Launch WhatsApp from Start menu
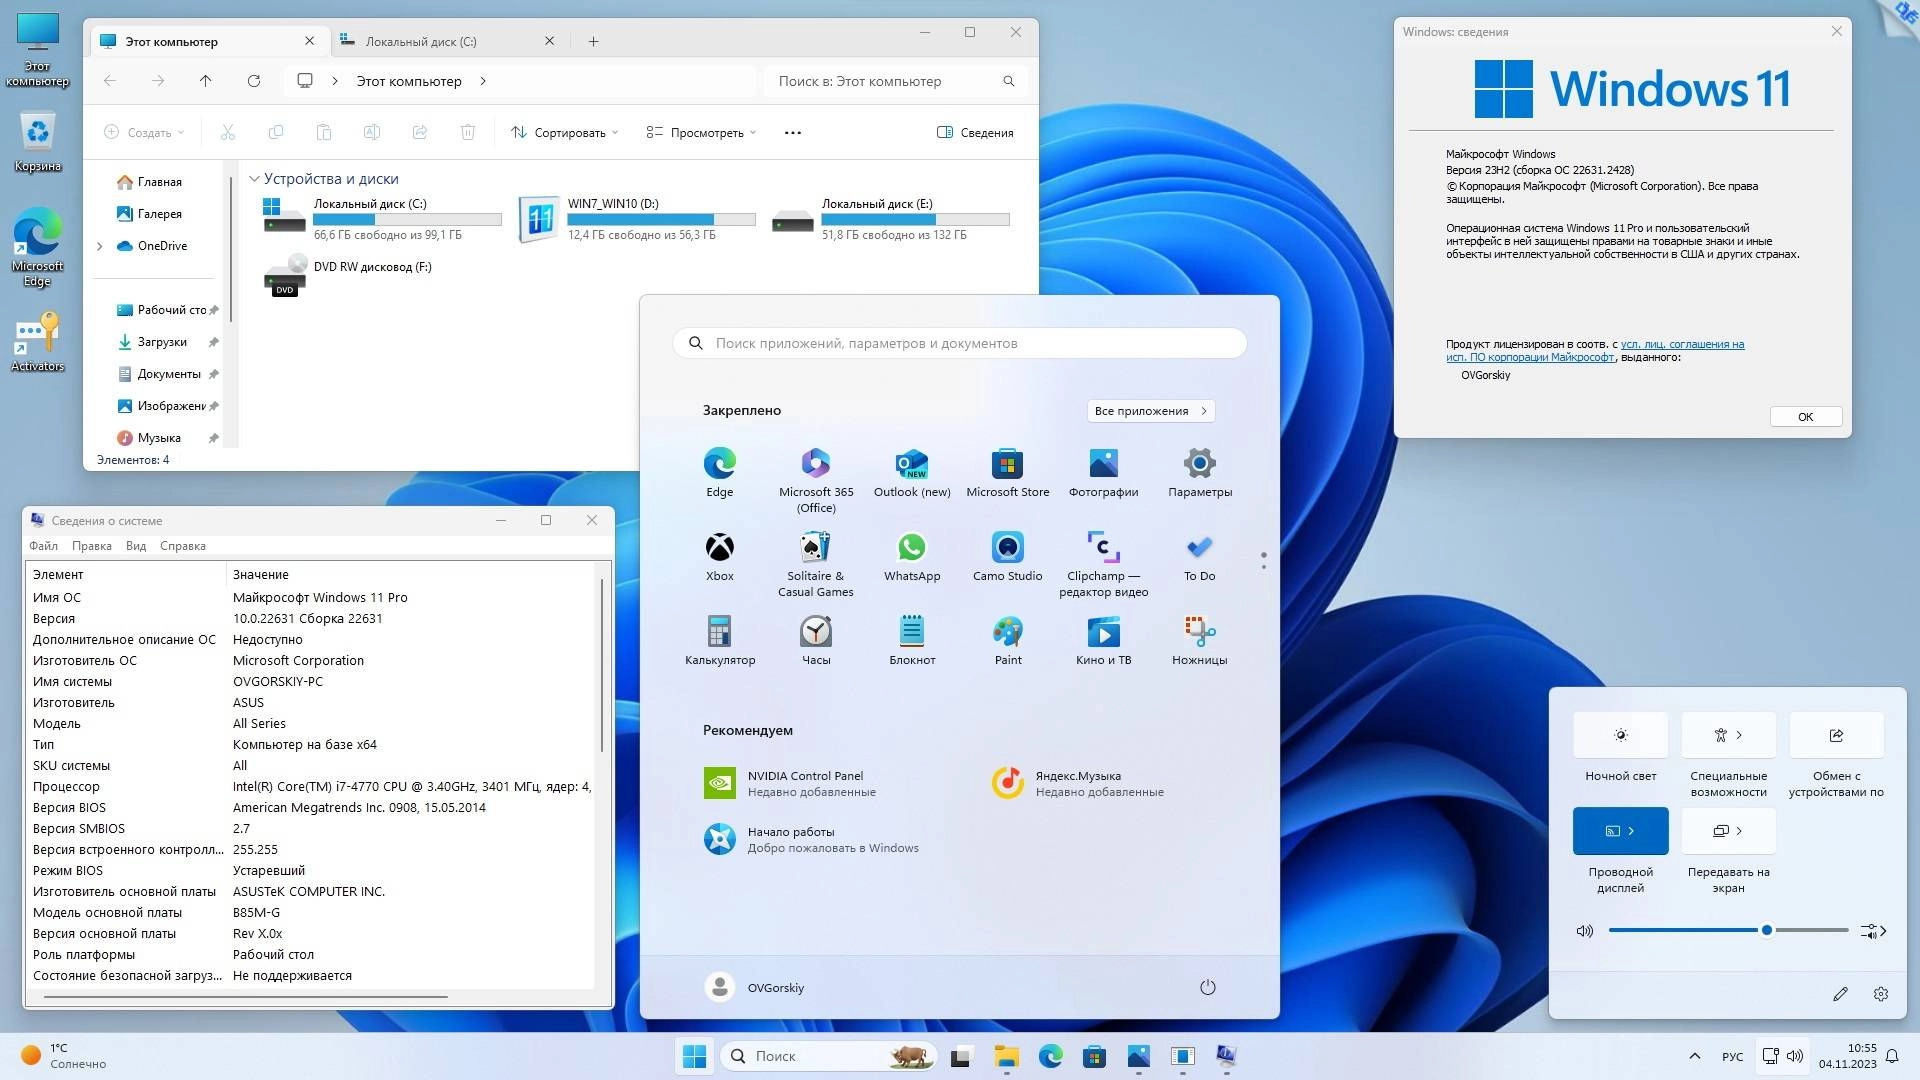This screenshot has width=1920, height=1080. coord(912,556)
